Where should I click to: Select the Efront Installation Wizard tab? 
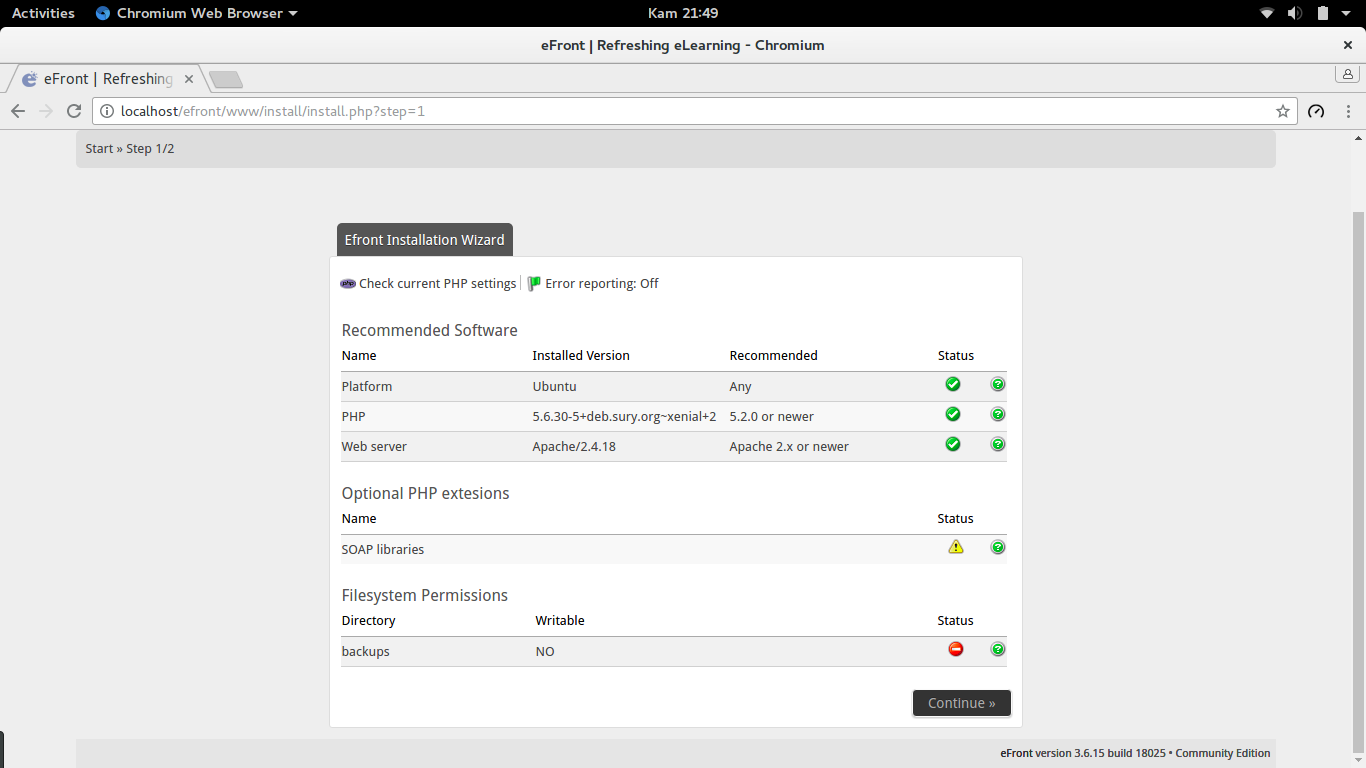pyautogui.click(x=425, y=240)
